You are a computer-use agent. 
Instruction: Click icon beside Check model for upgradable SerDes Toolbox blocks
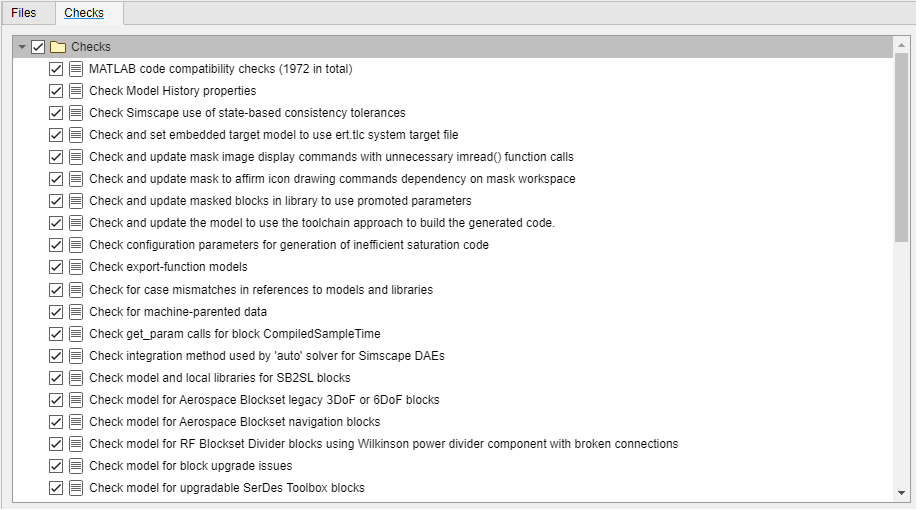tap(76, 487)
